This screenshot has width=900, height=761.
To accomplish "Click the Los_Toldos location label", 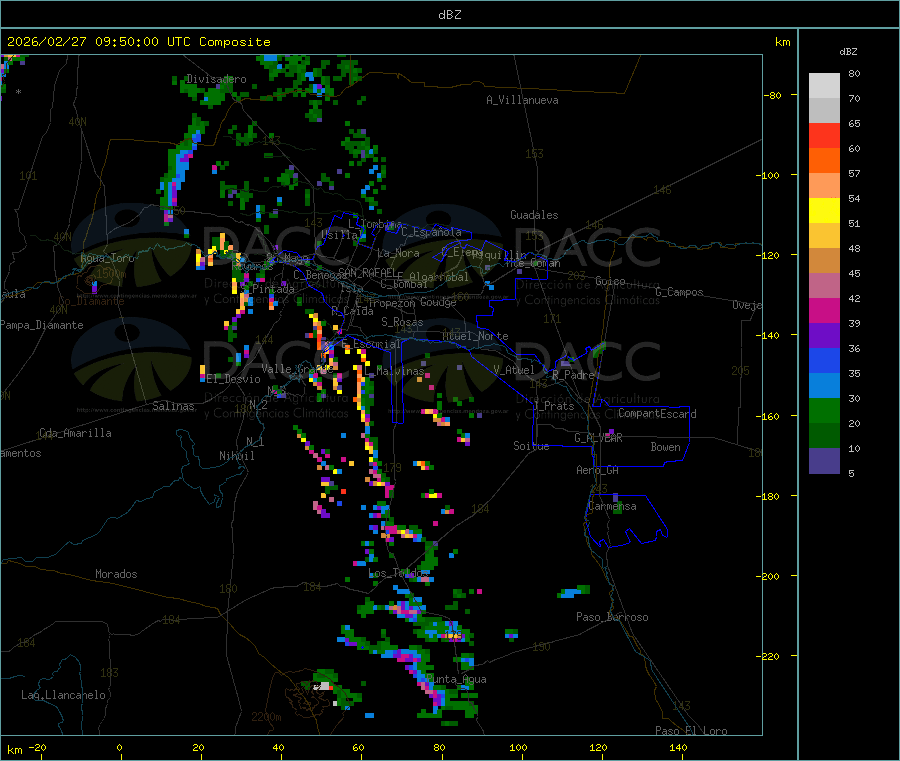I will pyautogui.click(x=398, y=573).
